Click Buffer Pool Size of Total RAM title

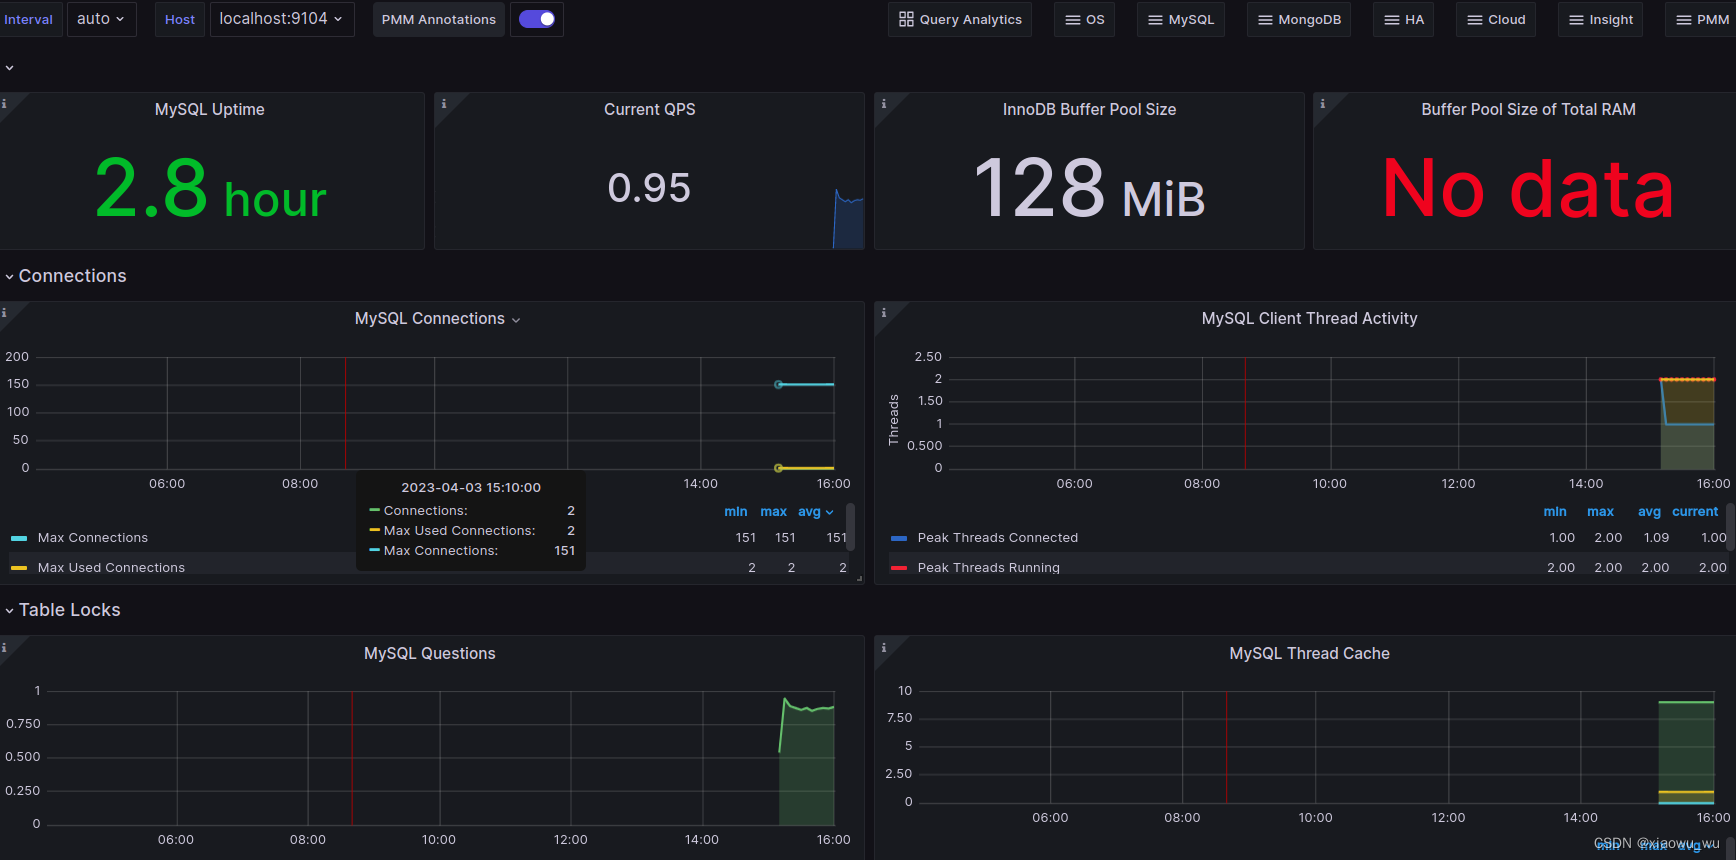click(1528, 110)
